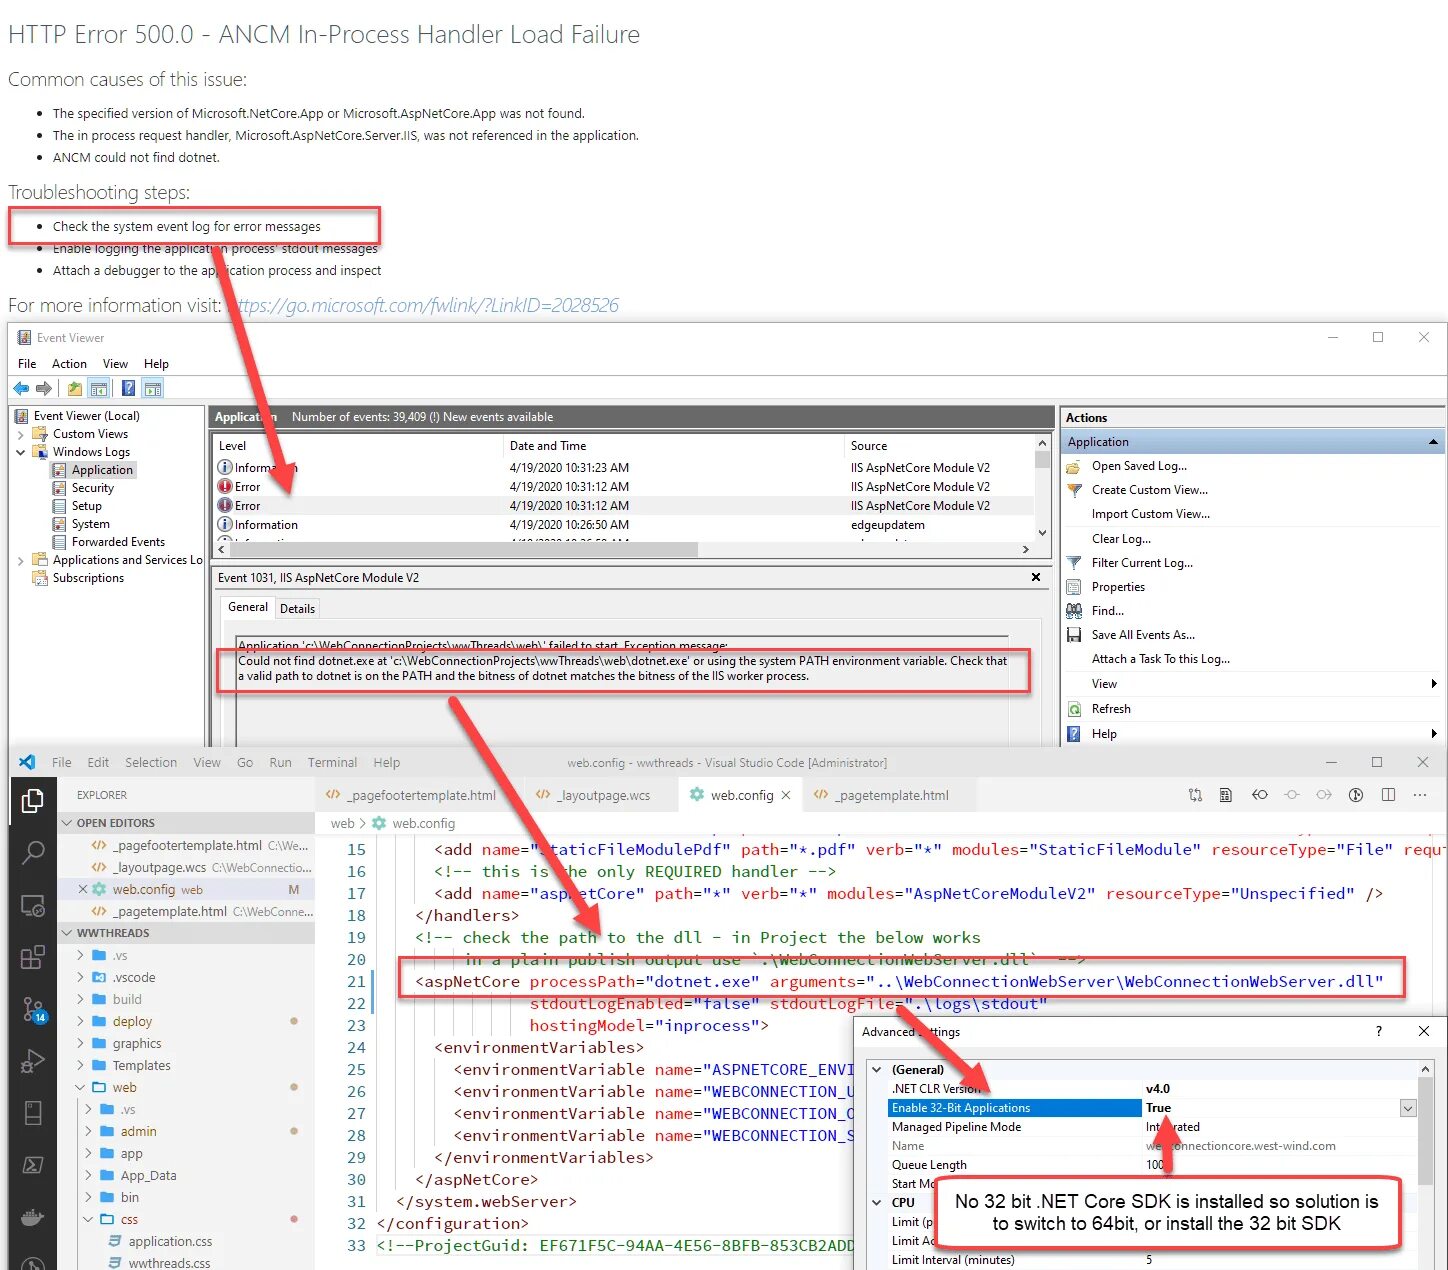The width and height of the screenshot is (1448, 1270).
Task: Click Forward arrow in Event Viewer toolbar
Action: point(43,388)
